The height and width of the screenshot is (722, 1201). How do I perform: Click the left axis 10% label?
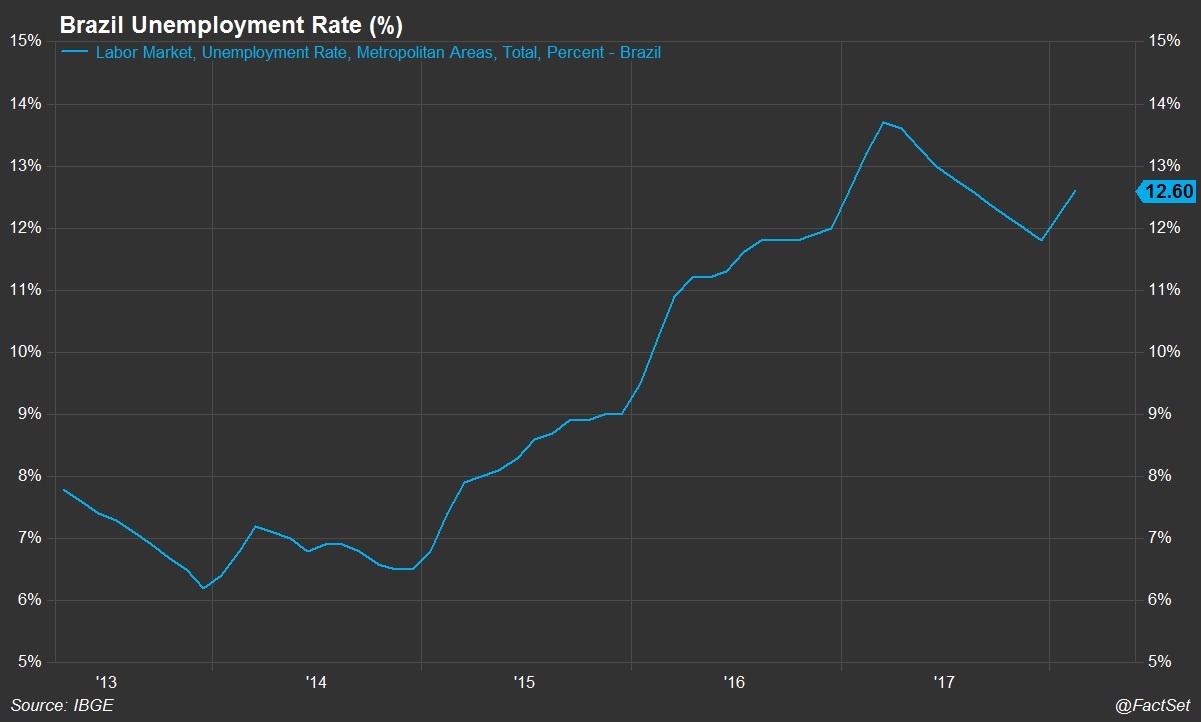(25, 352)
